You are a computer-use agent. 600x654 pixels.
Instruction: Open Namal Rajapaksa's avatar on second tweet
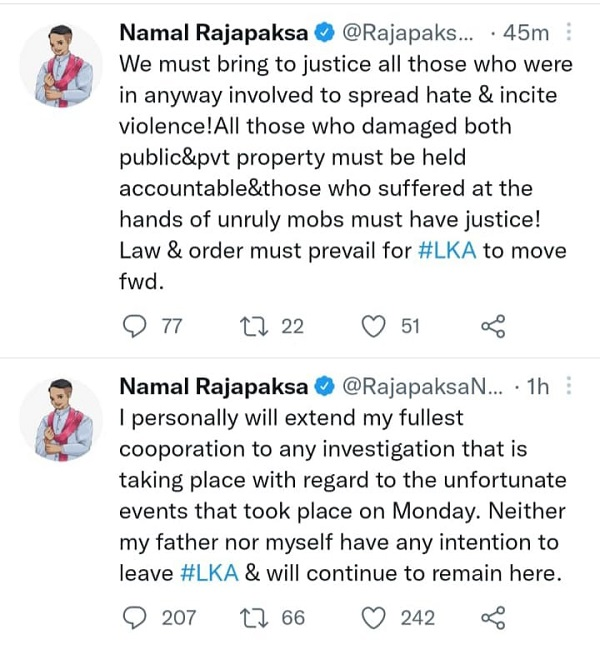click(x=61, y=420)
